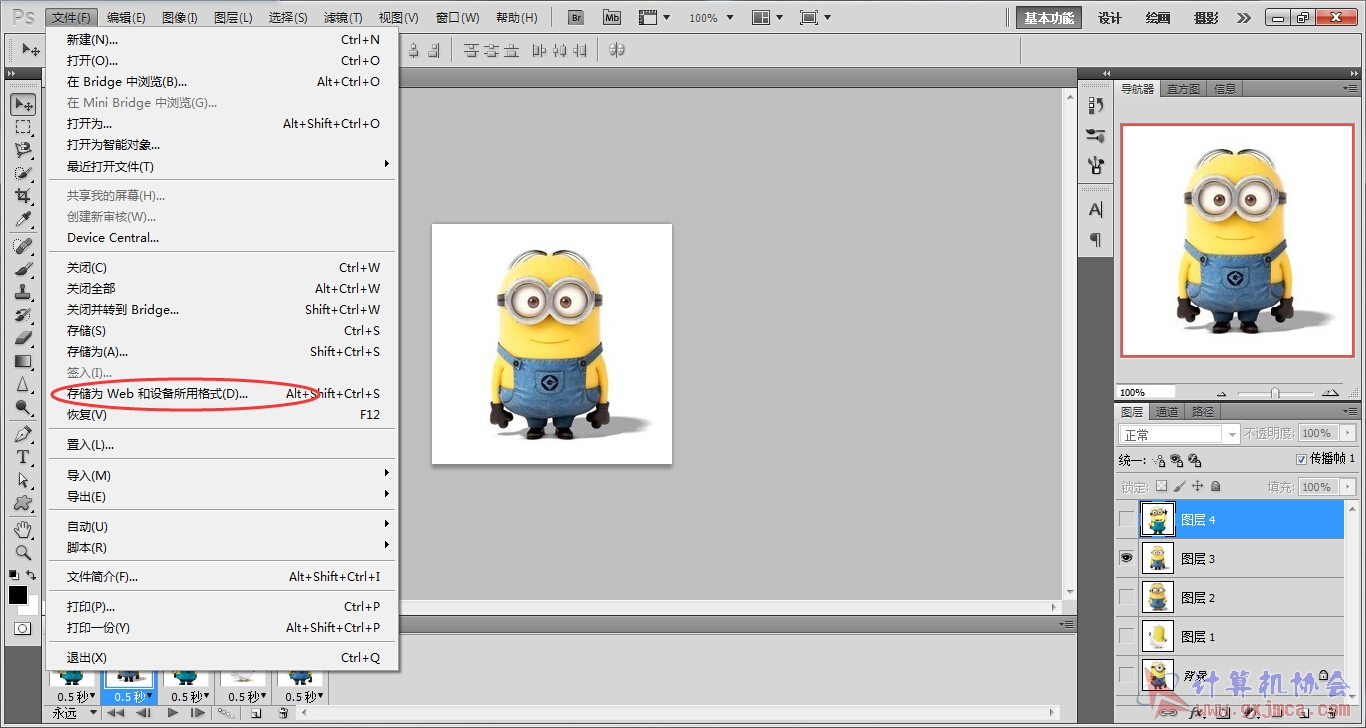Select the Lasso tool

pos(22,151)
